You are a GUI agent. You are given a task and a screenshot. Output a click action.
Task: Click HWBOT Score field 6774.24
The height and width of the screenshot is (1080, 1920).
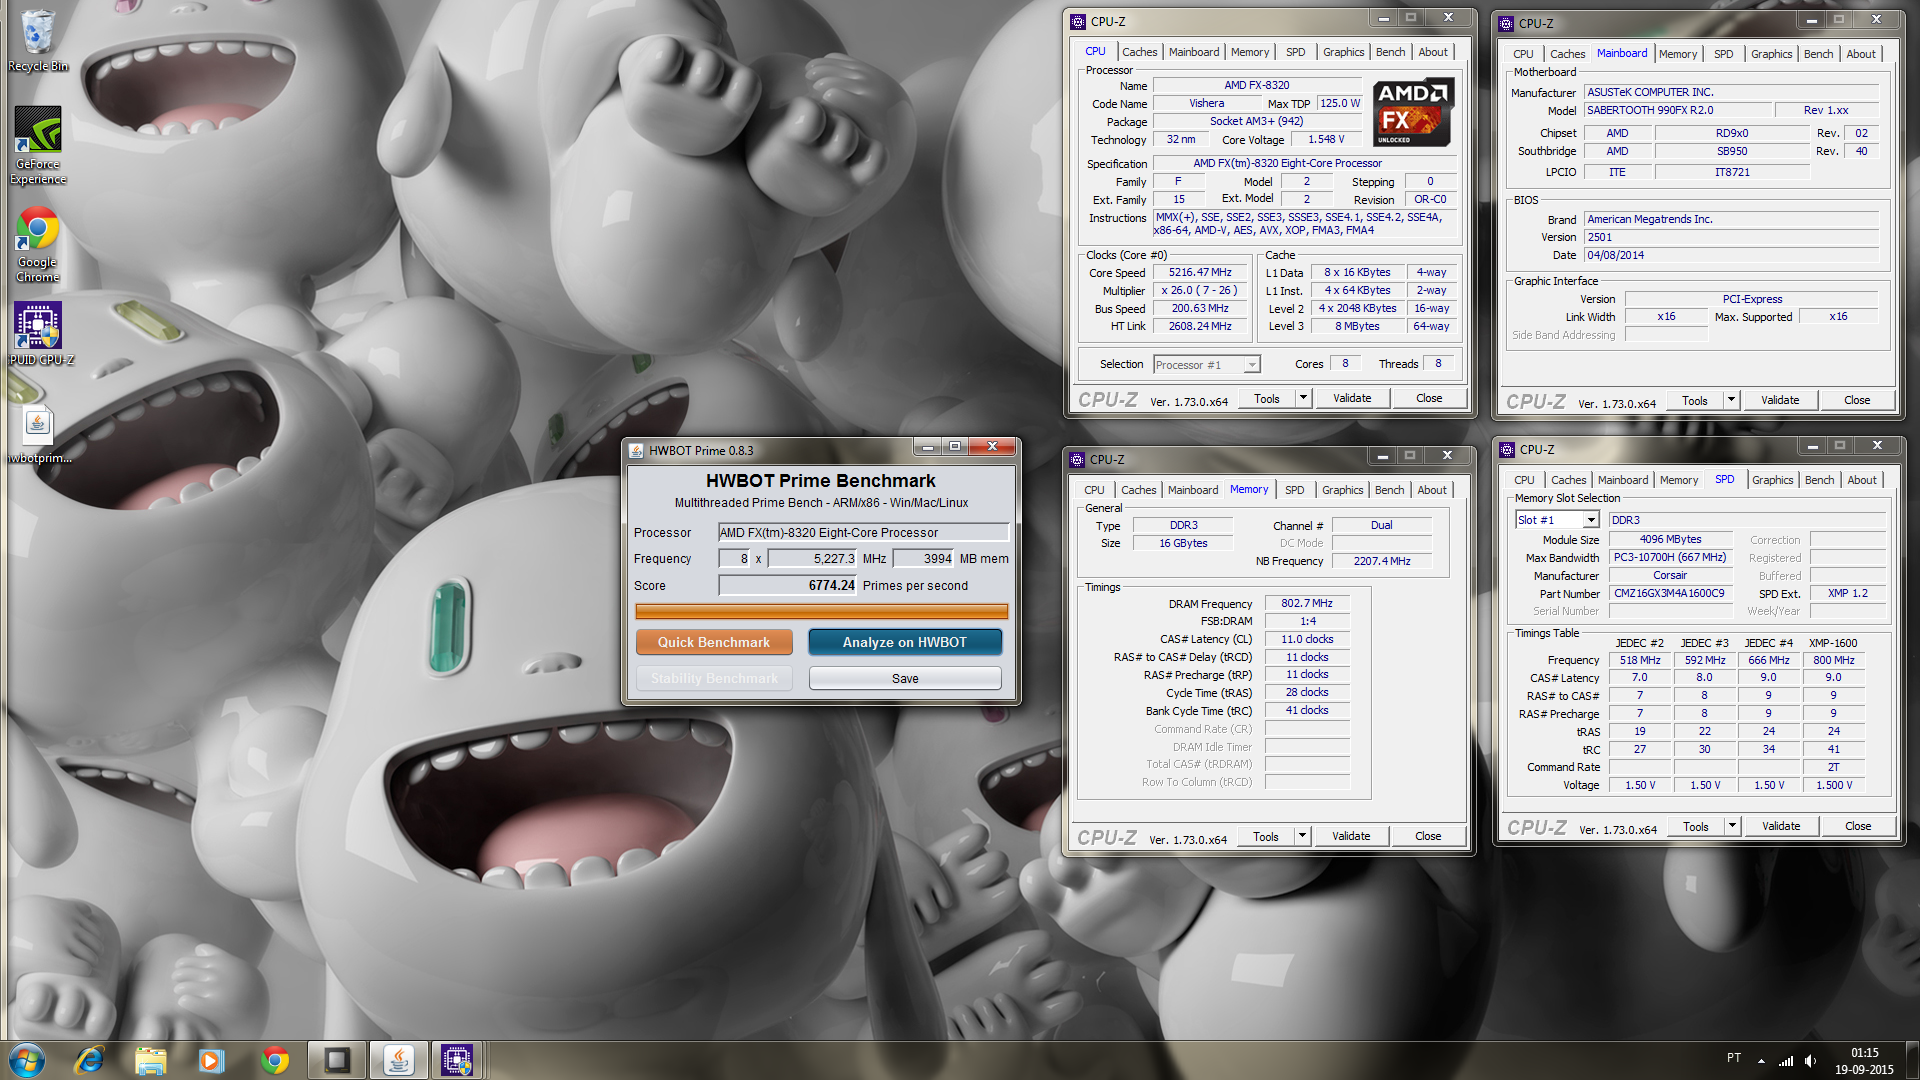[788, 586]
